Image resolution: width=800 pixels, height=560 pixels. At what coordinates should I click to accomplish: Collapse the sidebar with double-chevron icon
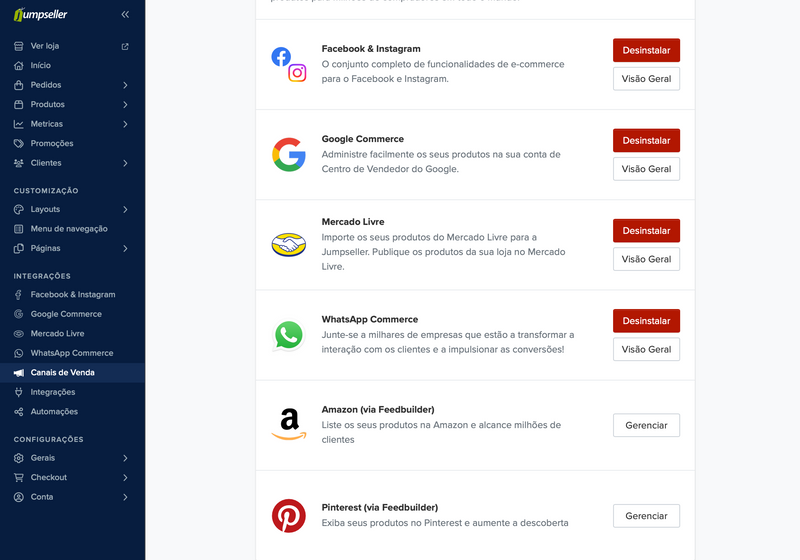coord(125,14)
